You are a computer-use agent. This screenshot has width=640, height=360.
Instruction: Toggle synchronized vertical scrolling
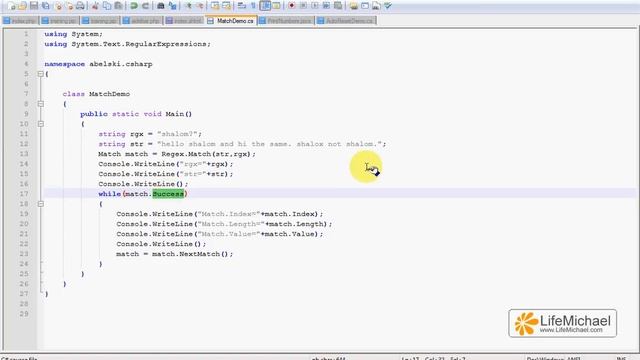tap(215, 6)
